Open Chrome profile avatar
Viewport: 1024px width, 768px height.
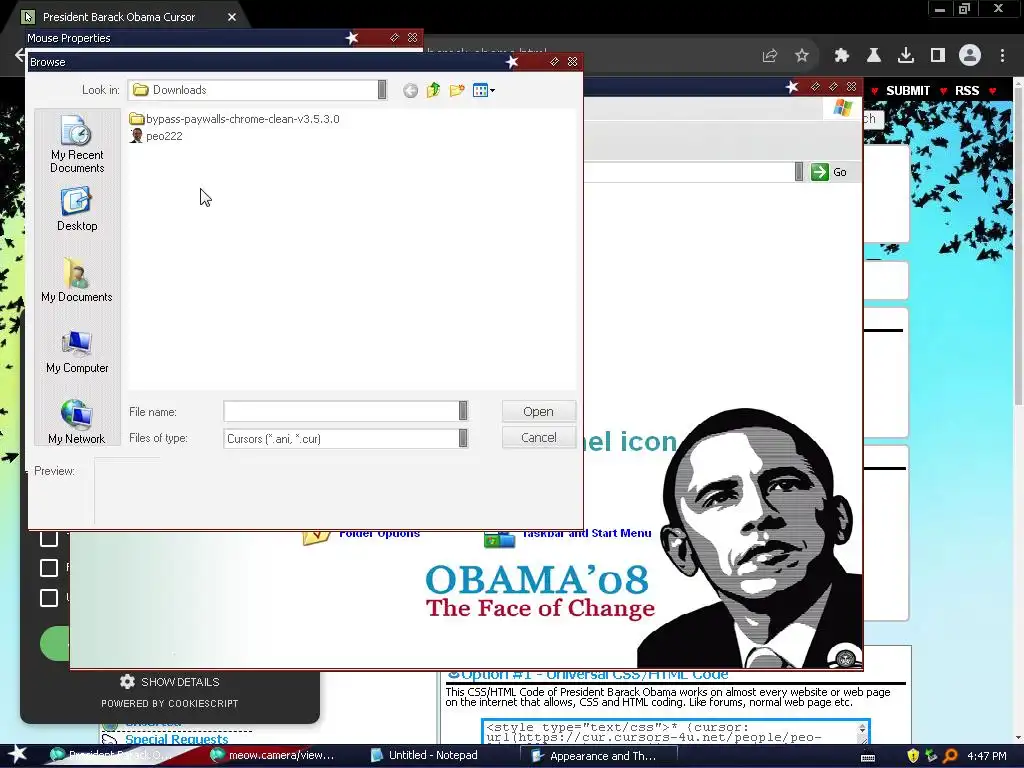tap(970, 56)
